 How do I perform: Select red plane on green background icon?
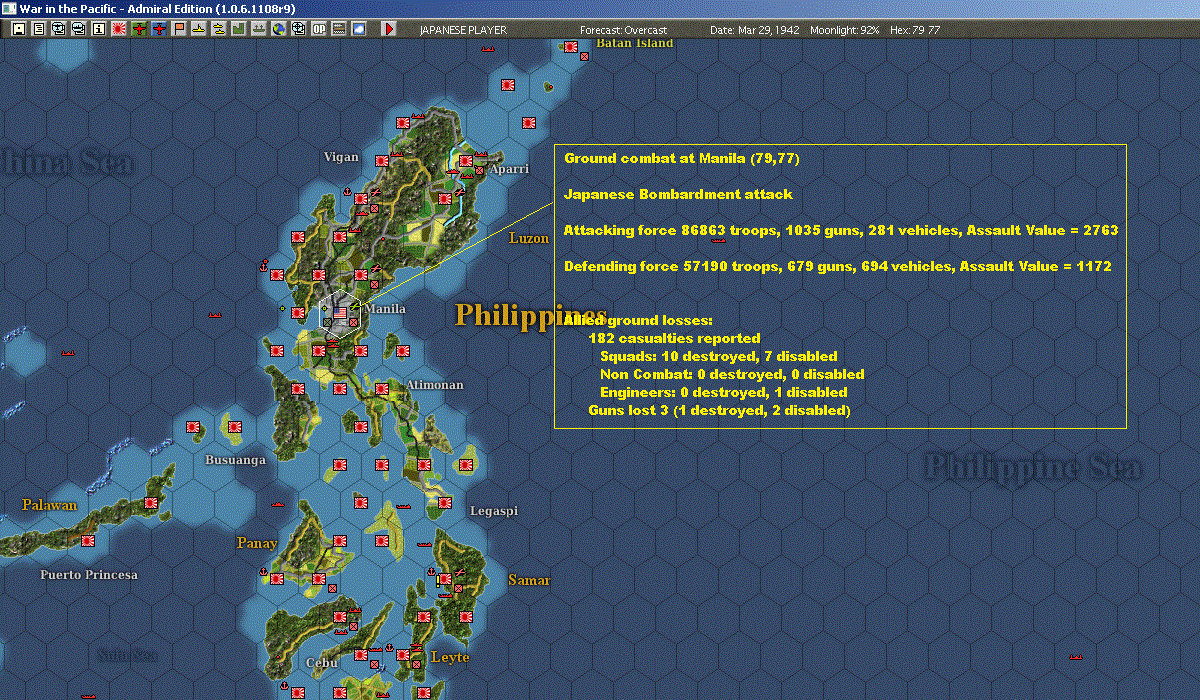point(139,29)
